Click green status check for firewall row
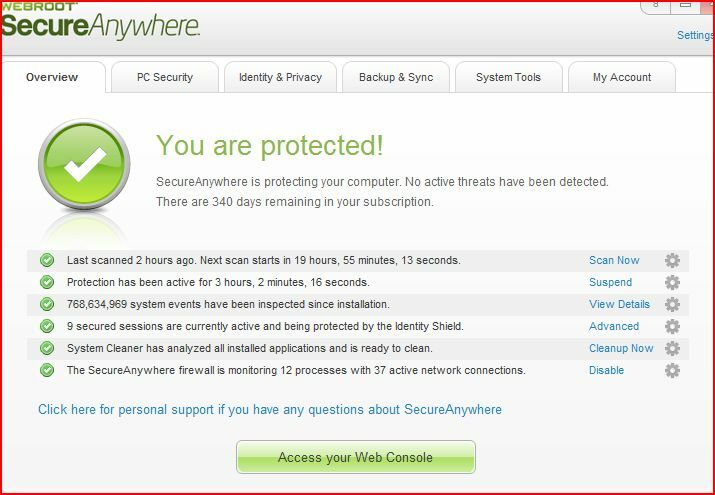 pos(47,370)
